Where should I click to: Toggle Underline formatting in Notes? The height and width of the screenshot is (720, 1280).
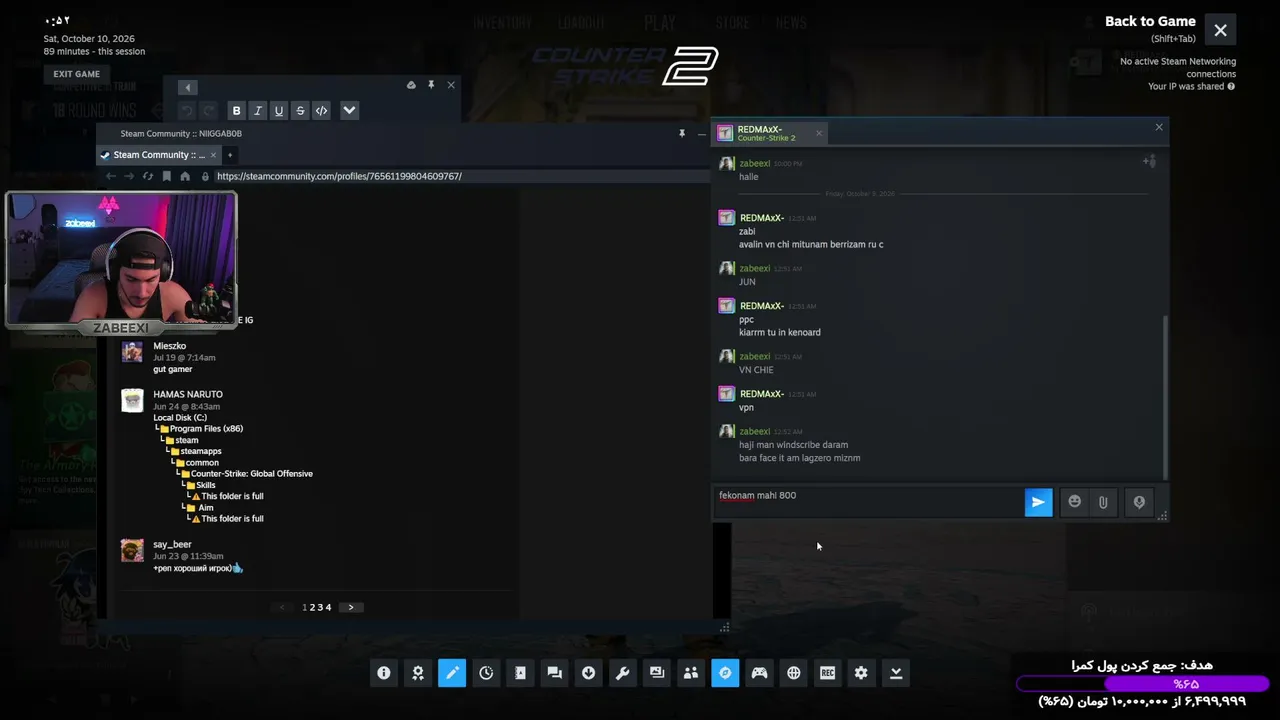click(x=279, y=111)
